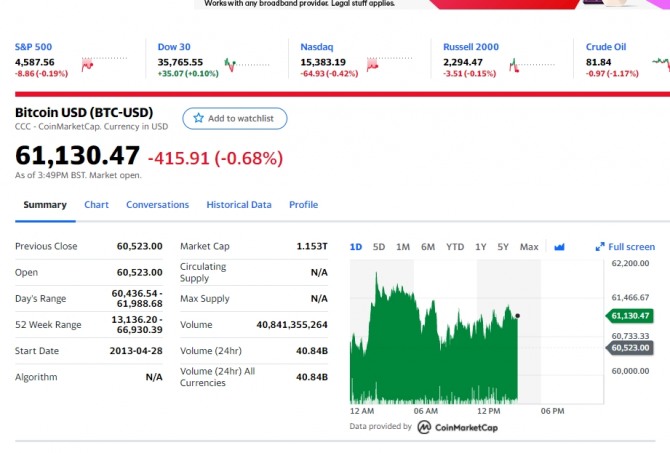
Task: Click the Start Date 2013-04-28
Action: [136, 351]
